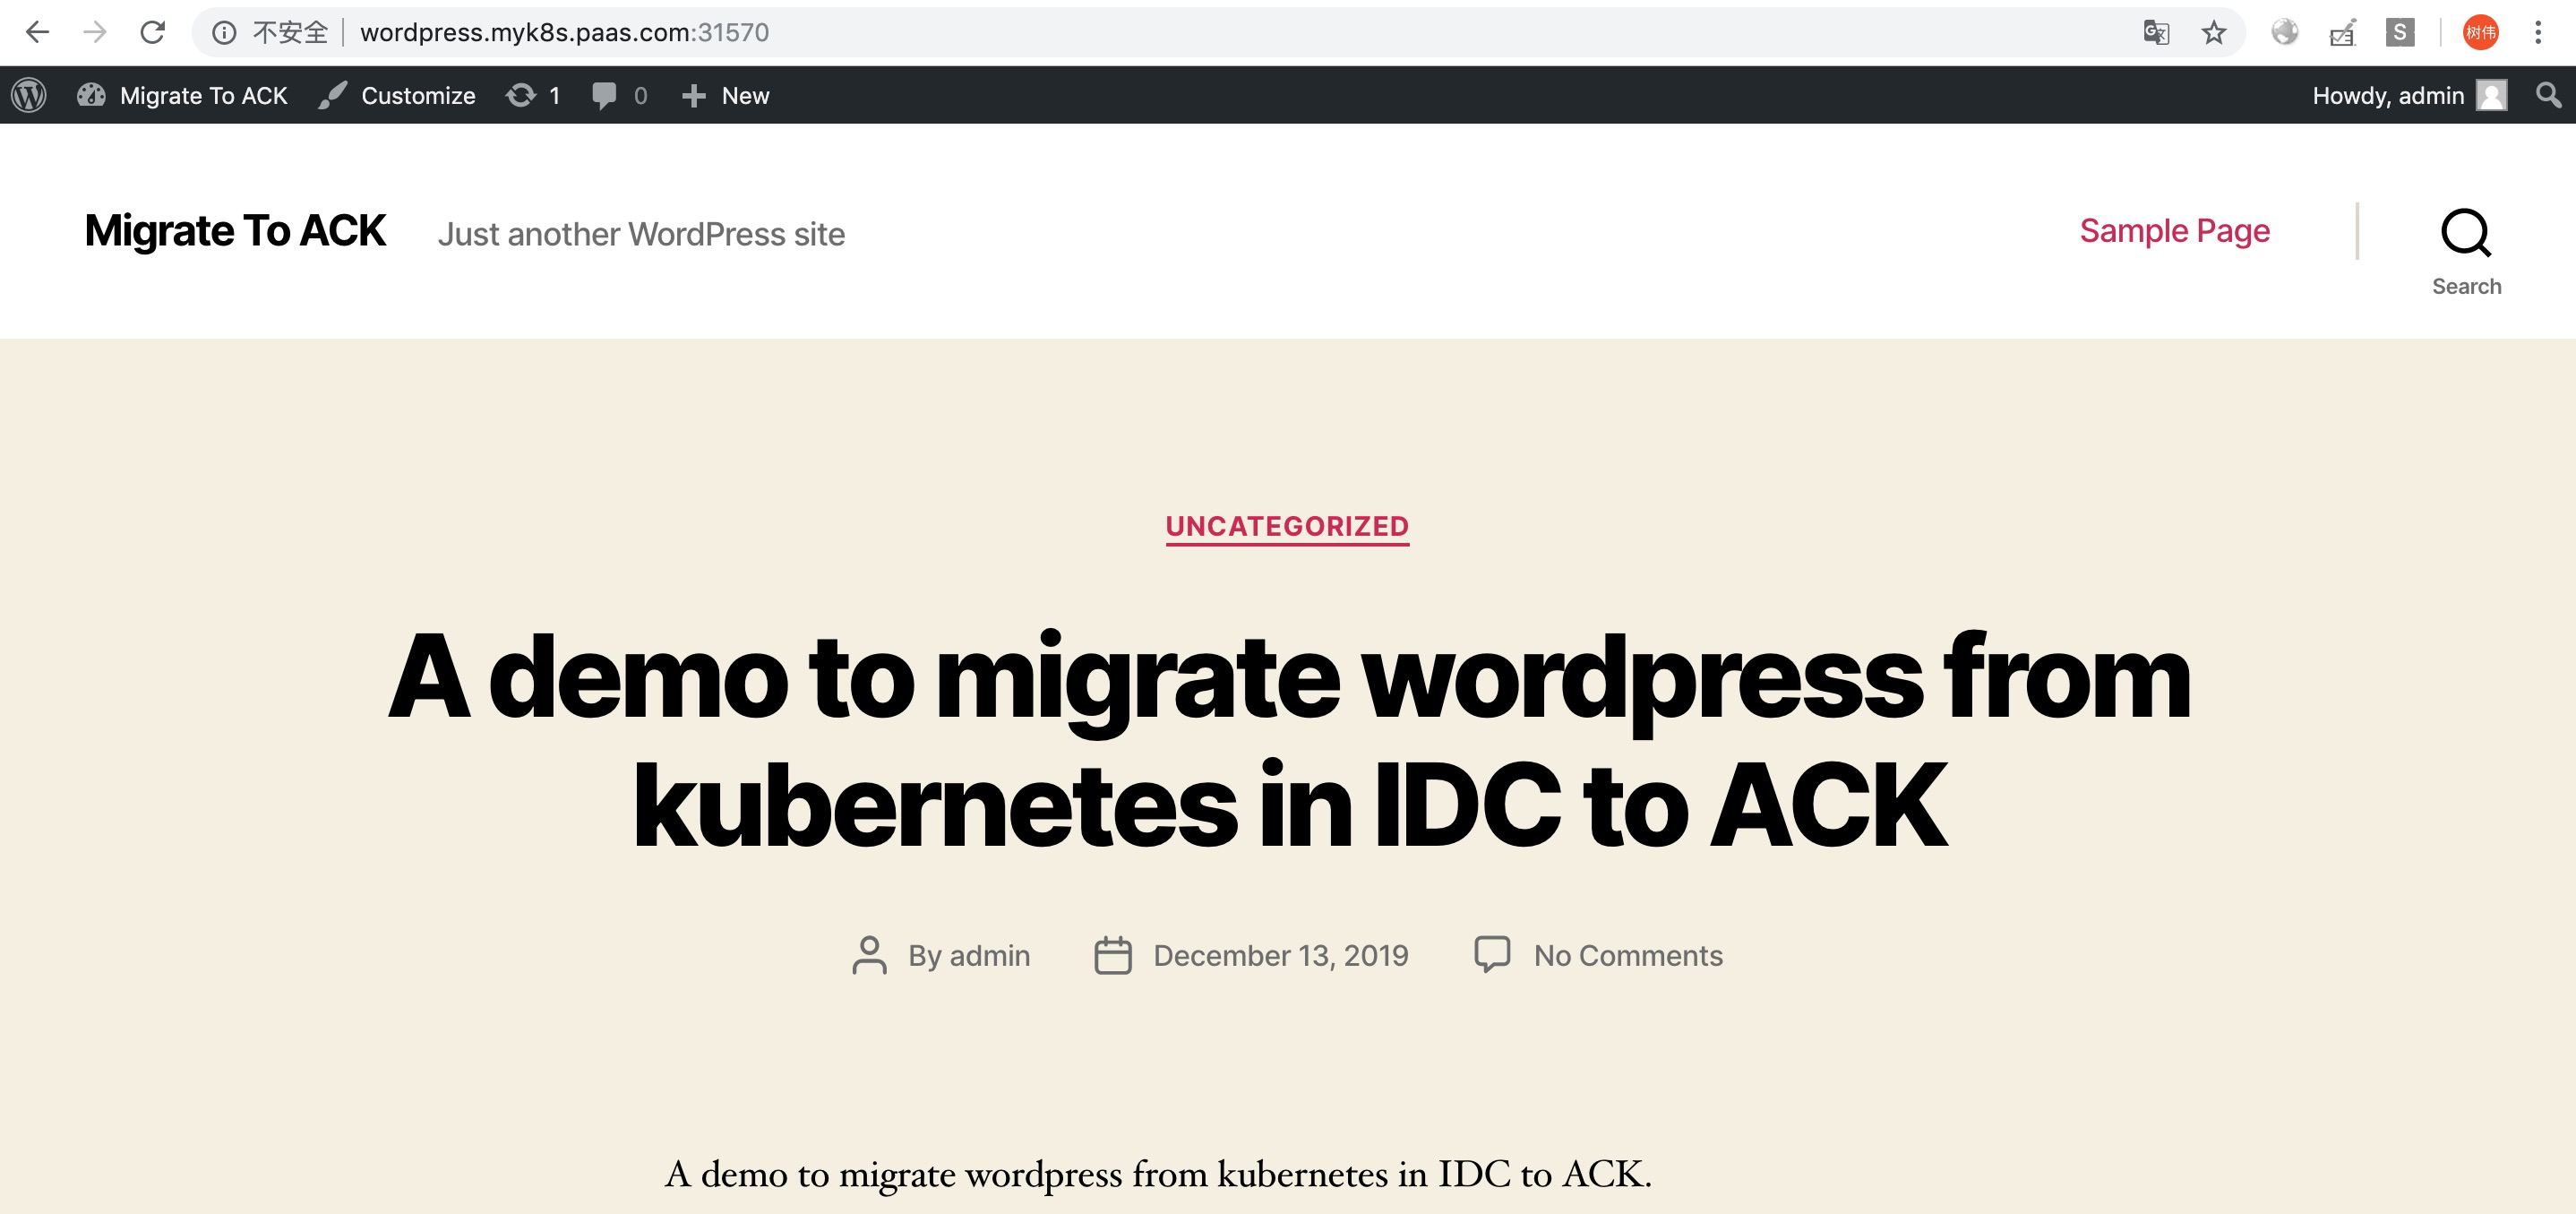Open the UNCATEGORIZED category link
Viewport: 2576px width, 1214px height.
coord(1287,527)
